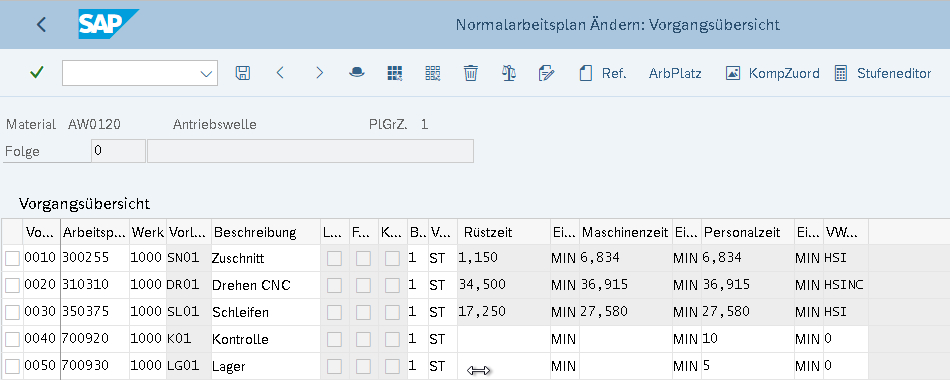The height and width of the screenshot is (380, 950).
Task: Click the document with pencil icon
Action: tap(546, 73)
